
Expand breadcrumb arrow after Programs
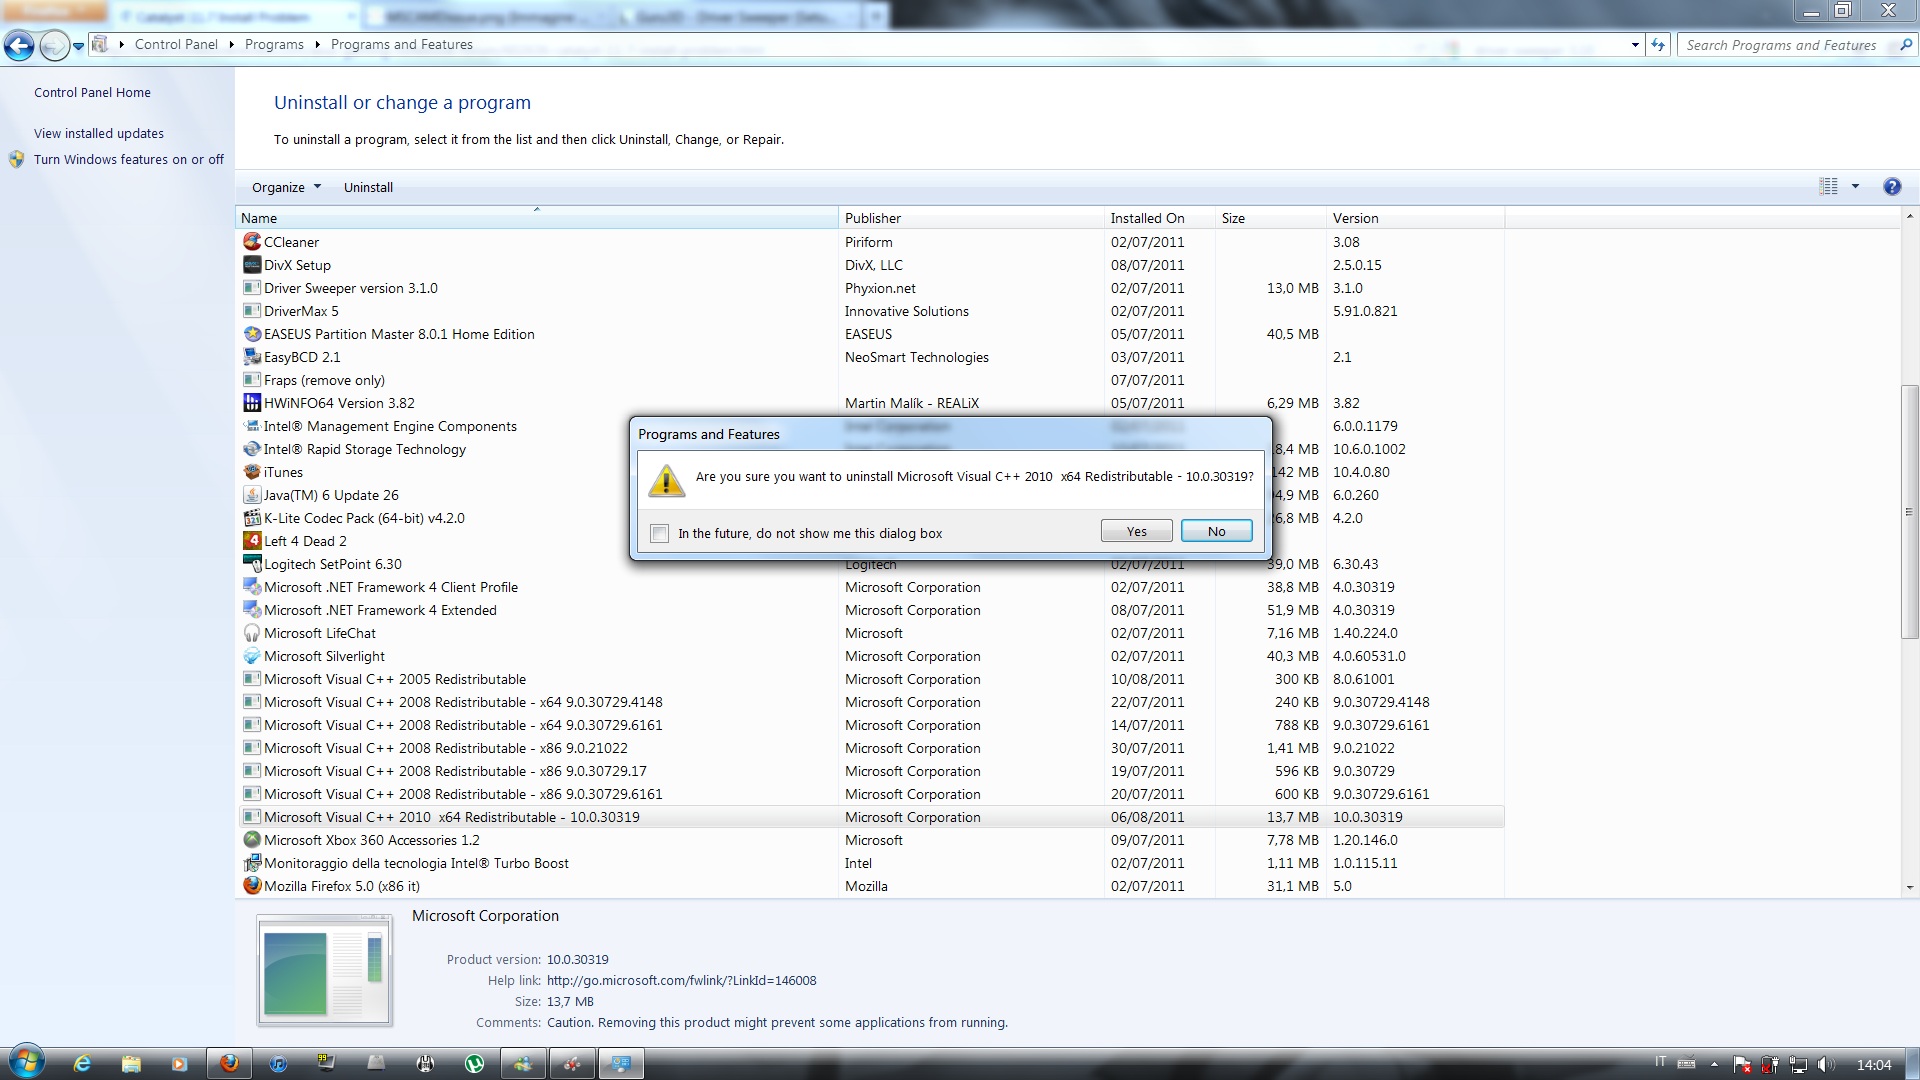(x=317, y=45)
